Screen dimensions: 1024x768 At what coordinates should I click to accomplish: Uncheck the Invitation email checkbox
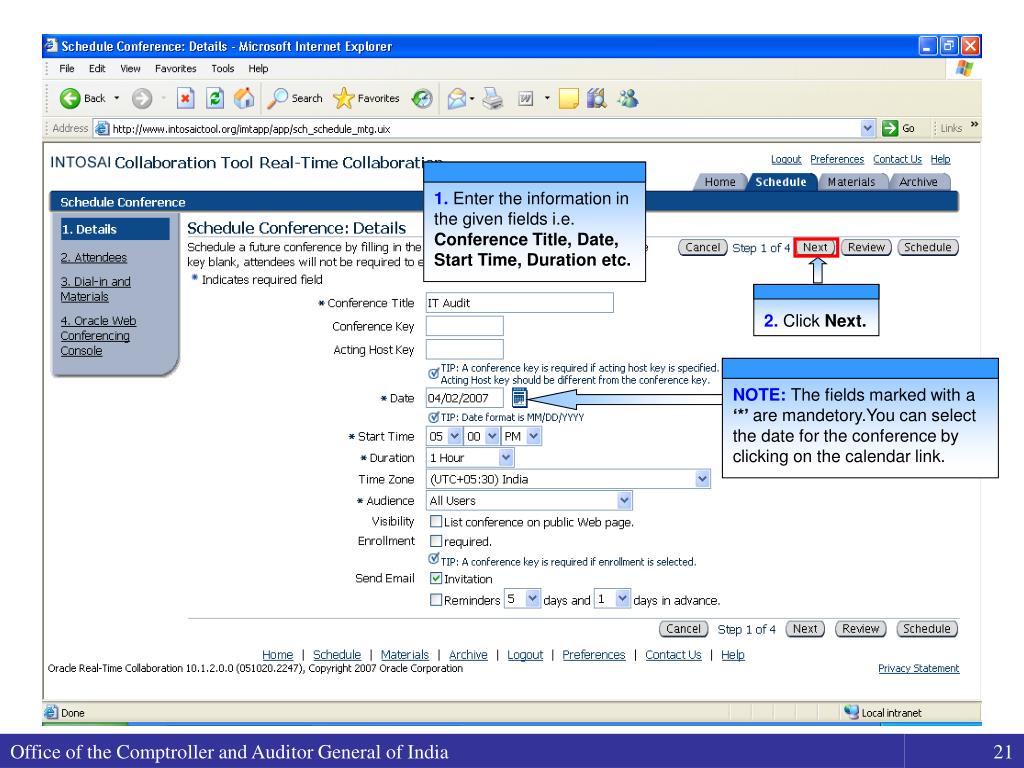pyautogui.click(x=436, y=578)
